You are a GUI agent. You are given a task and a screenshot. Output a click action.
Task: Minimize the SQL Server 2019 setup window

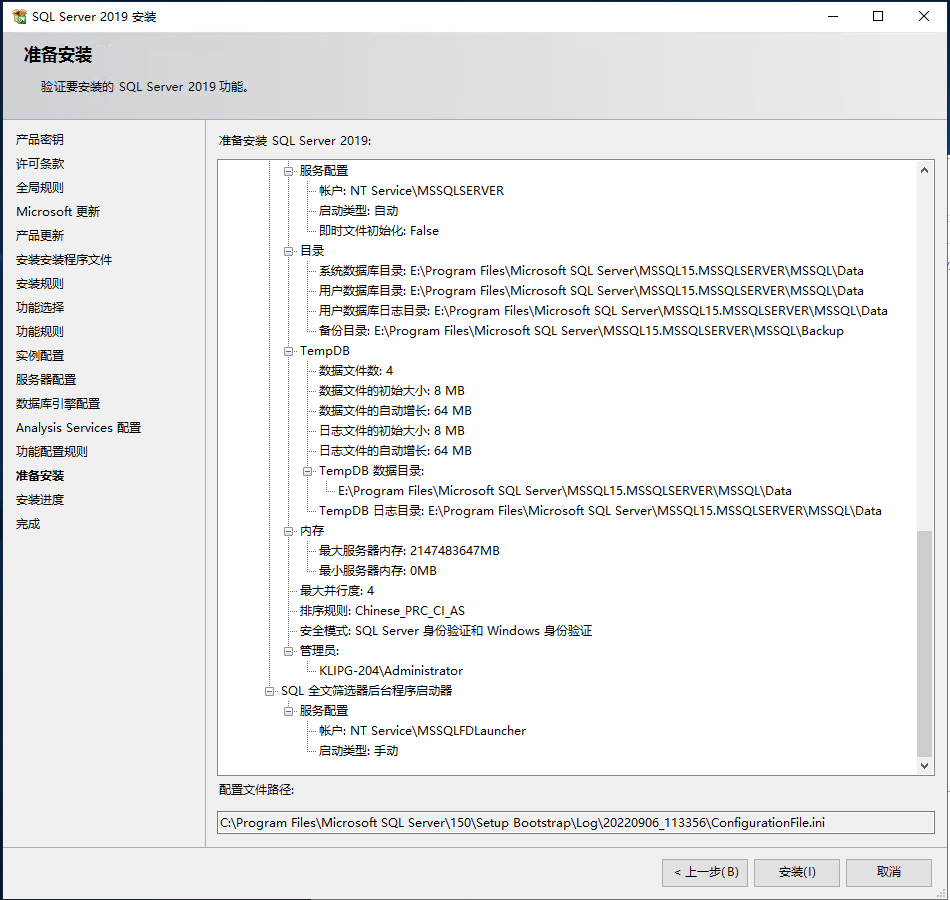[x=833, y=16]
